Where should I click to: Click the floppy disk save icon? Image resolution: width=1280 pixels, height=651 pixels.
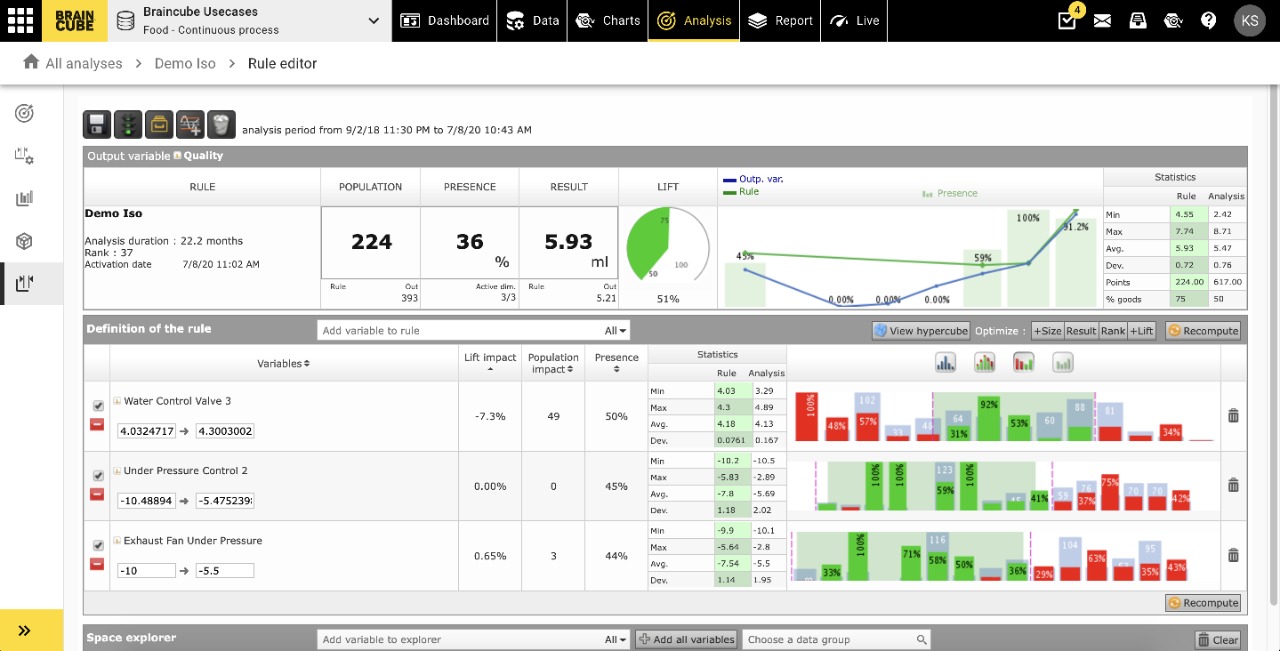(97, 124)
